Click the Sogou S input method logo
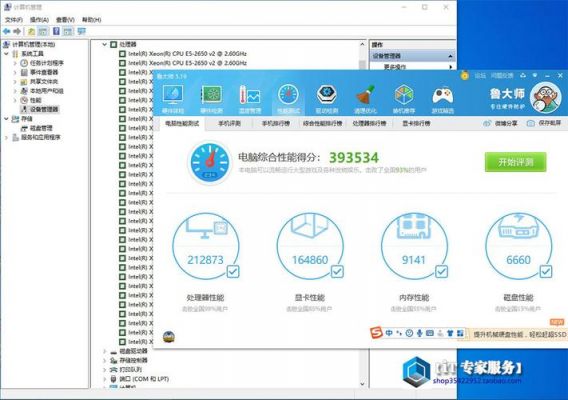Image resolution: width=568 pixels, height=400 pixels. pyautogui.click(x=376, y=333)
